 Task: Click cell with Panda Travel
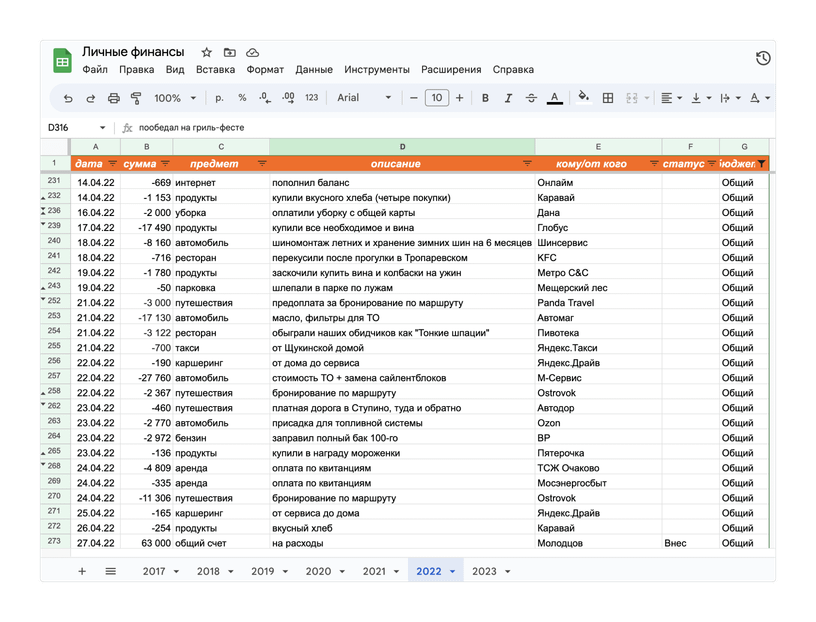[598, 302]
